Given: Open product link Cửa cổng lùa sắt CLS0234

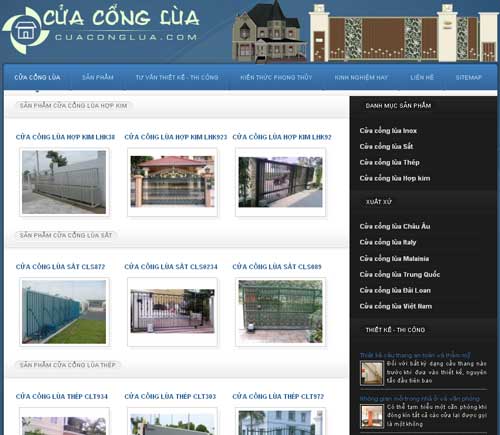Looking at the screenshot, I should point(171,267).
